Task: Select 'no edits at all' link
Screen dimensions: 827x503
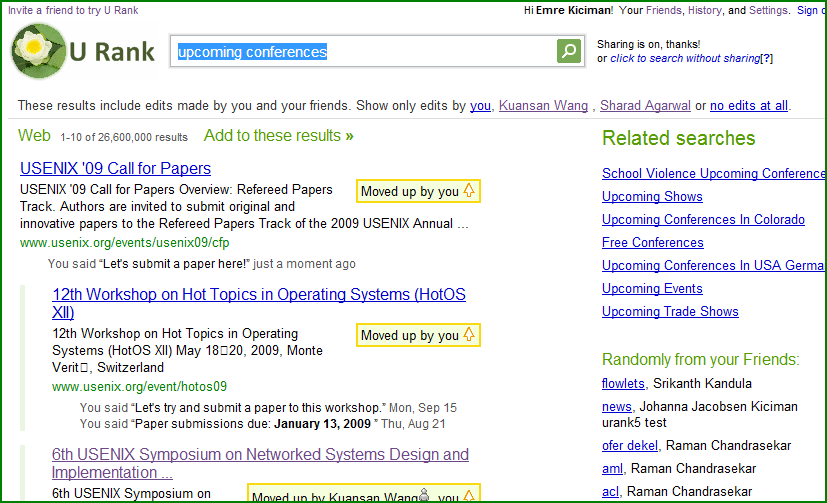Action: click(x=748, y=105)
